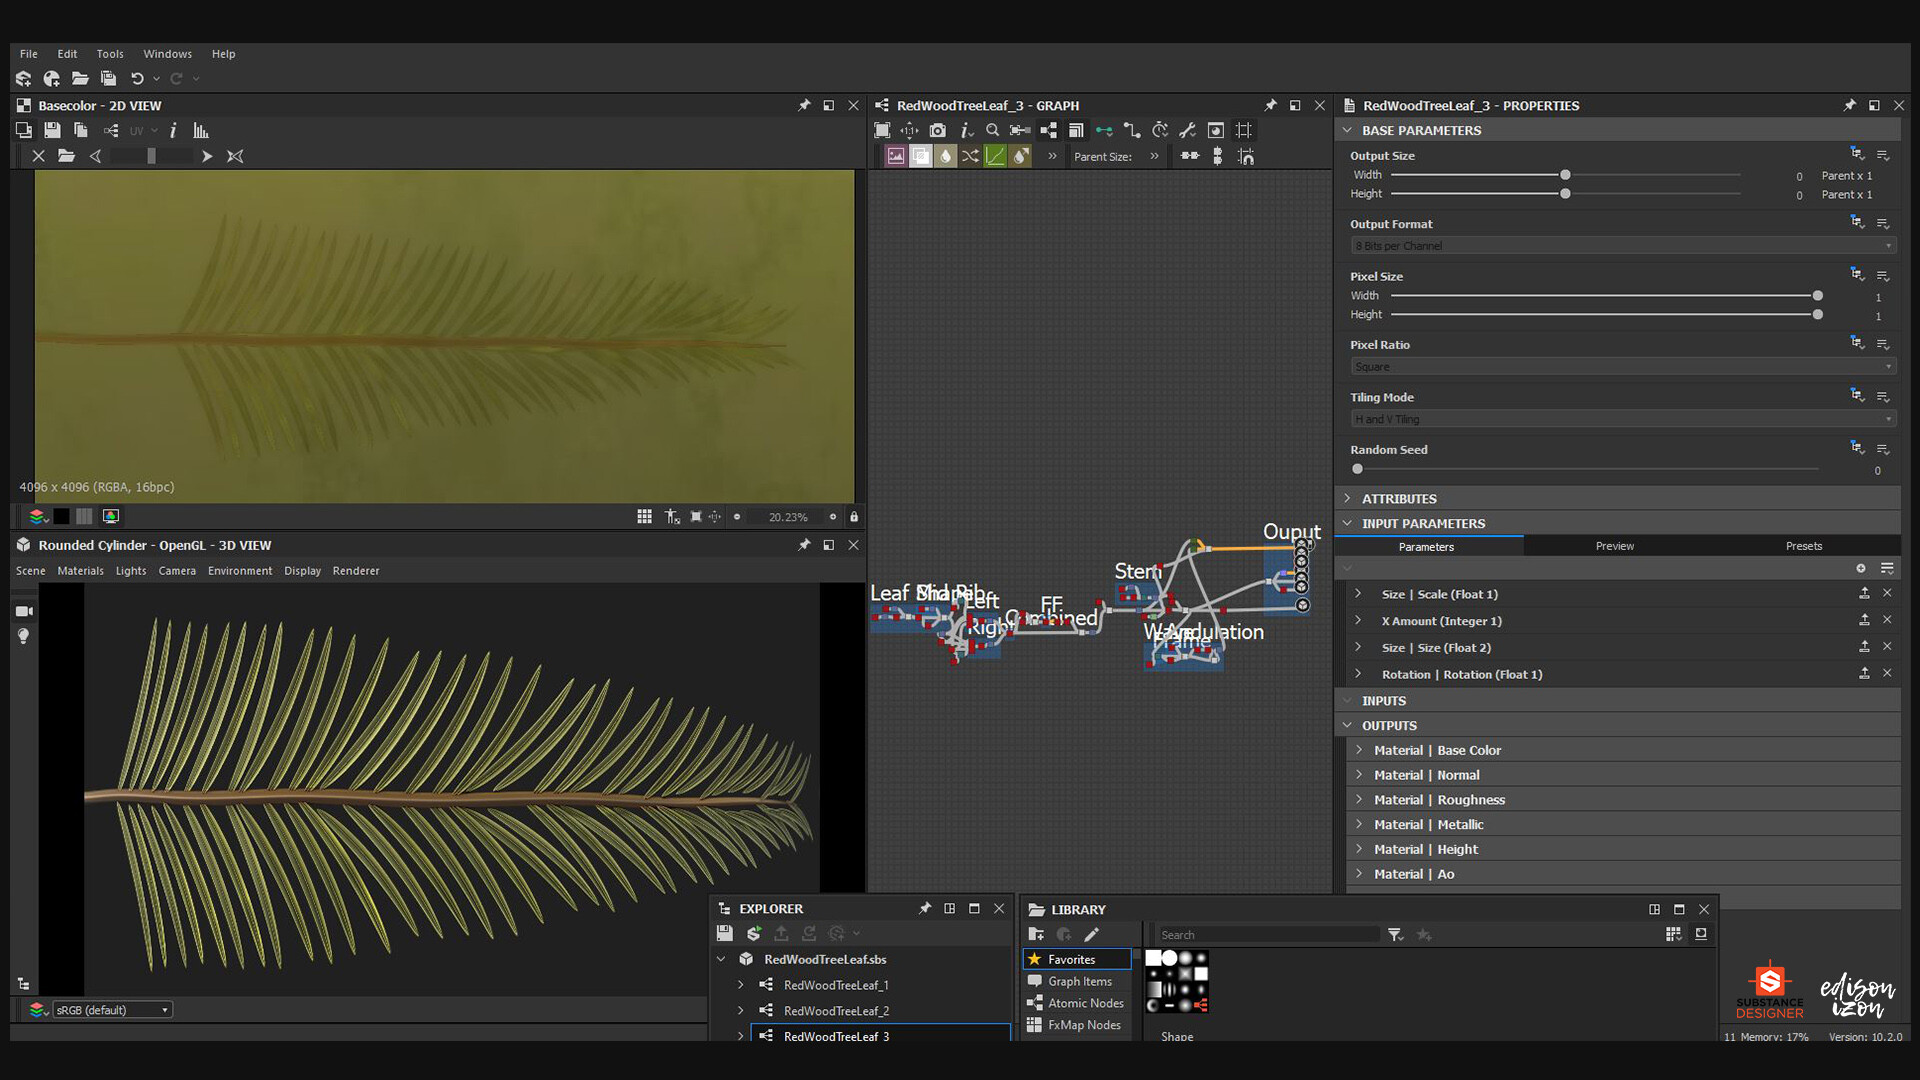Toggle the 2D view lock icon

pos(854,517)
